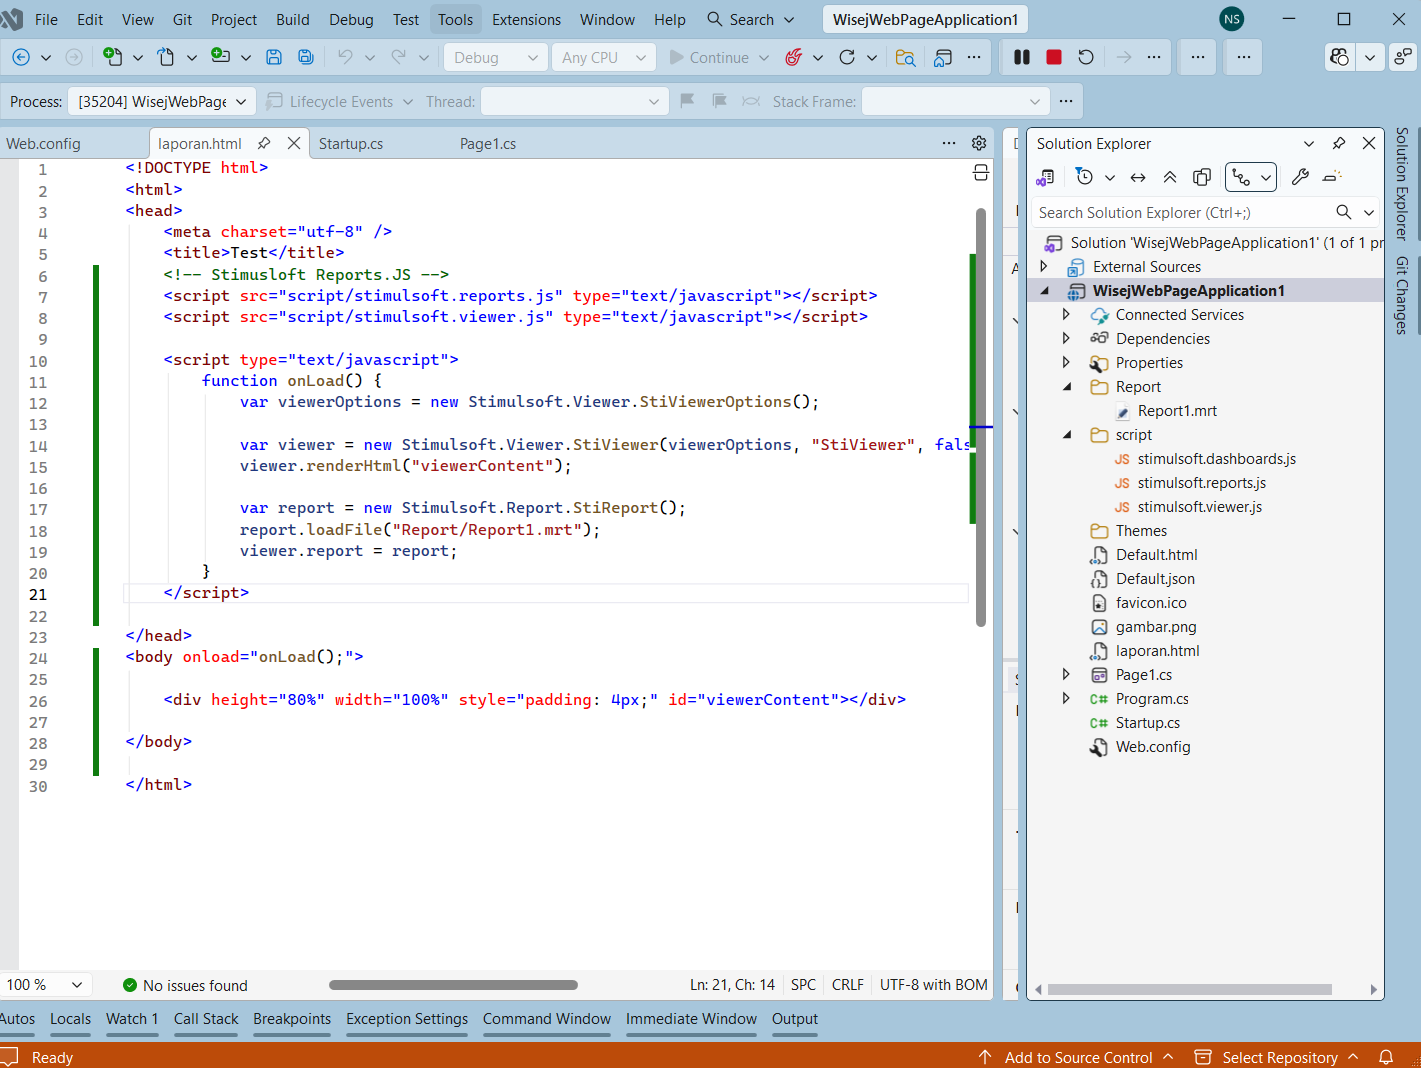Click the Continue debug button
Viewport: 1421px width, 1068px height.
709,58
